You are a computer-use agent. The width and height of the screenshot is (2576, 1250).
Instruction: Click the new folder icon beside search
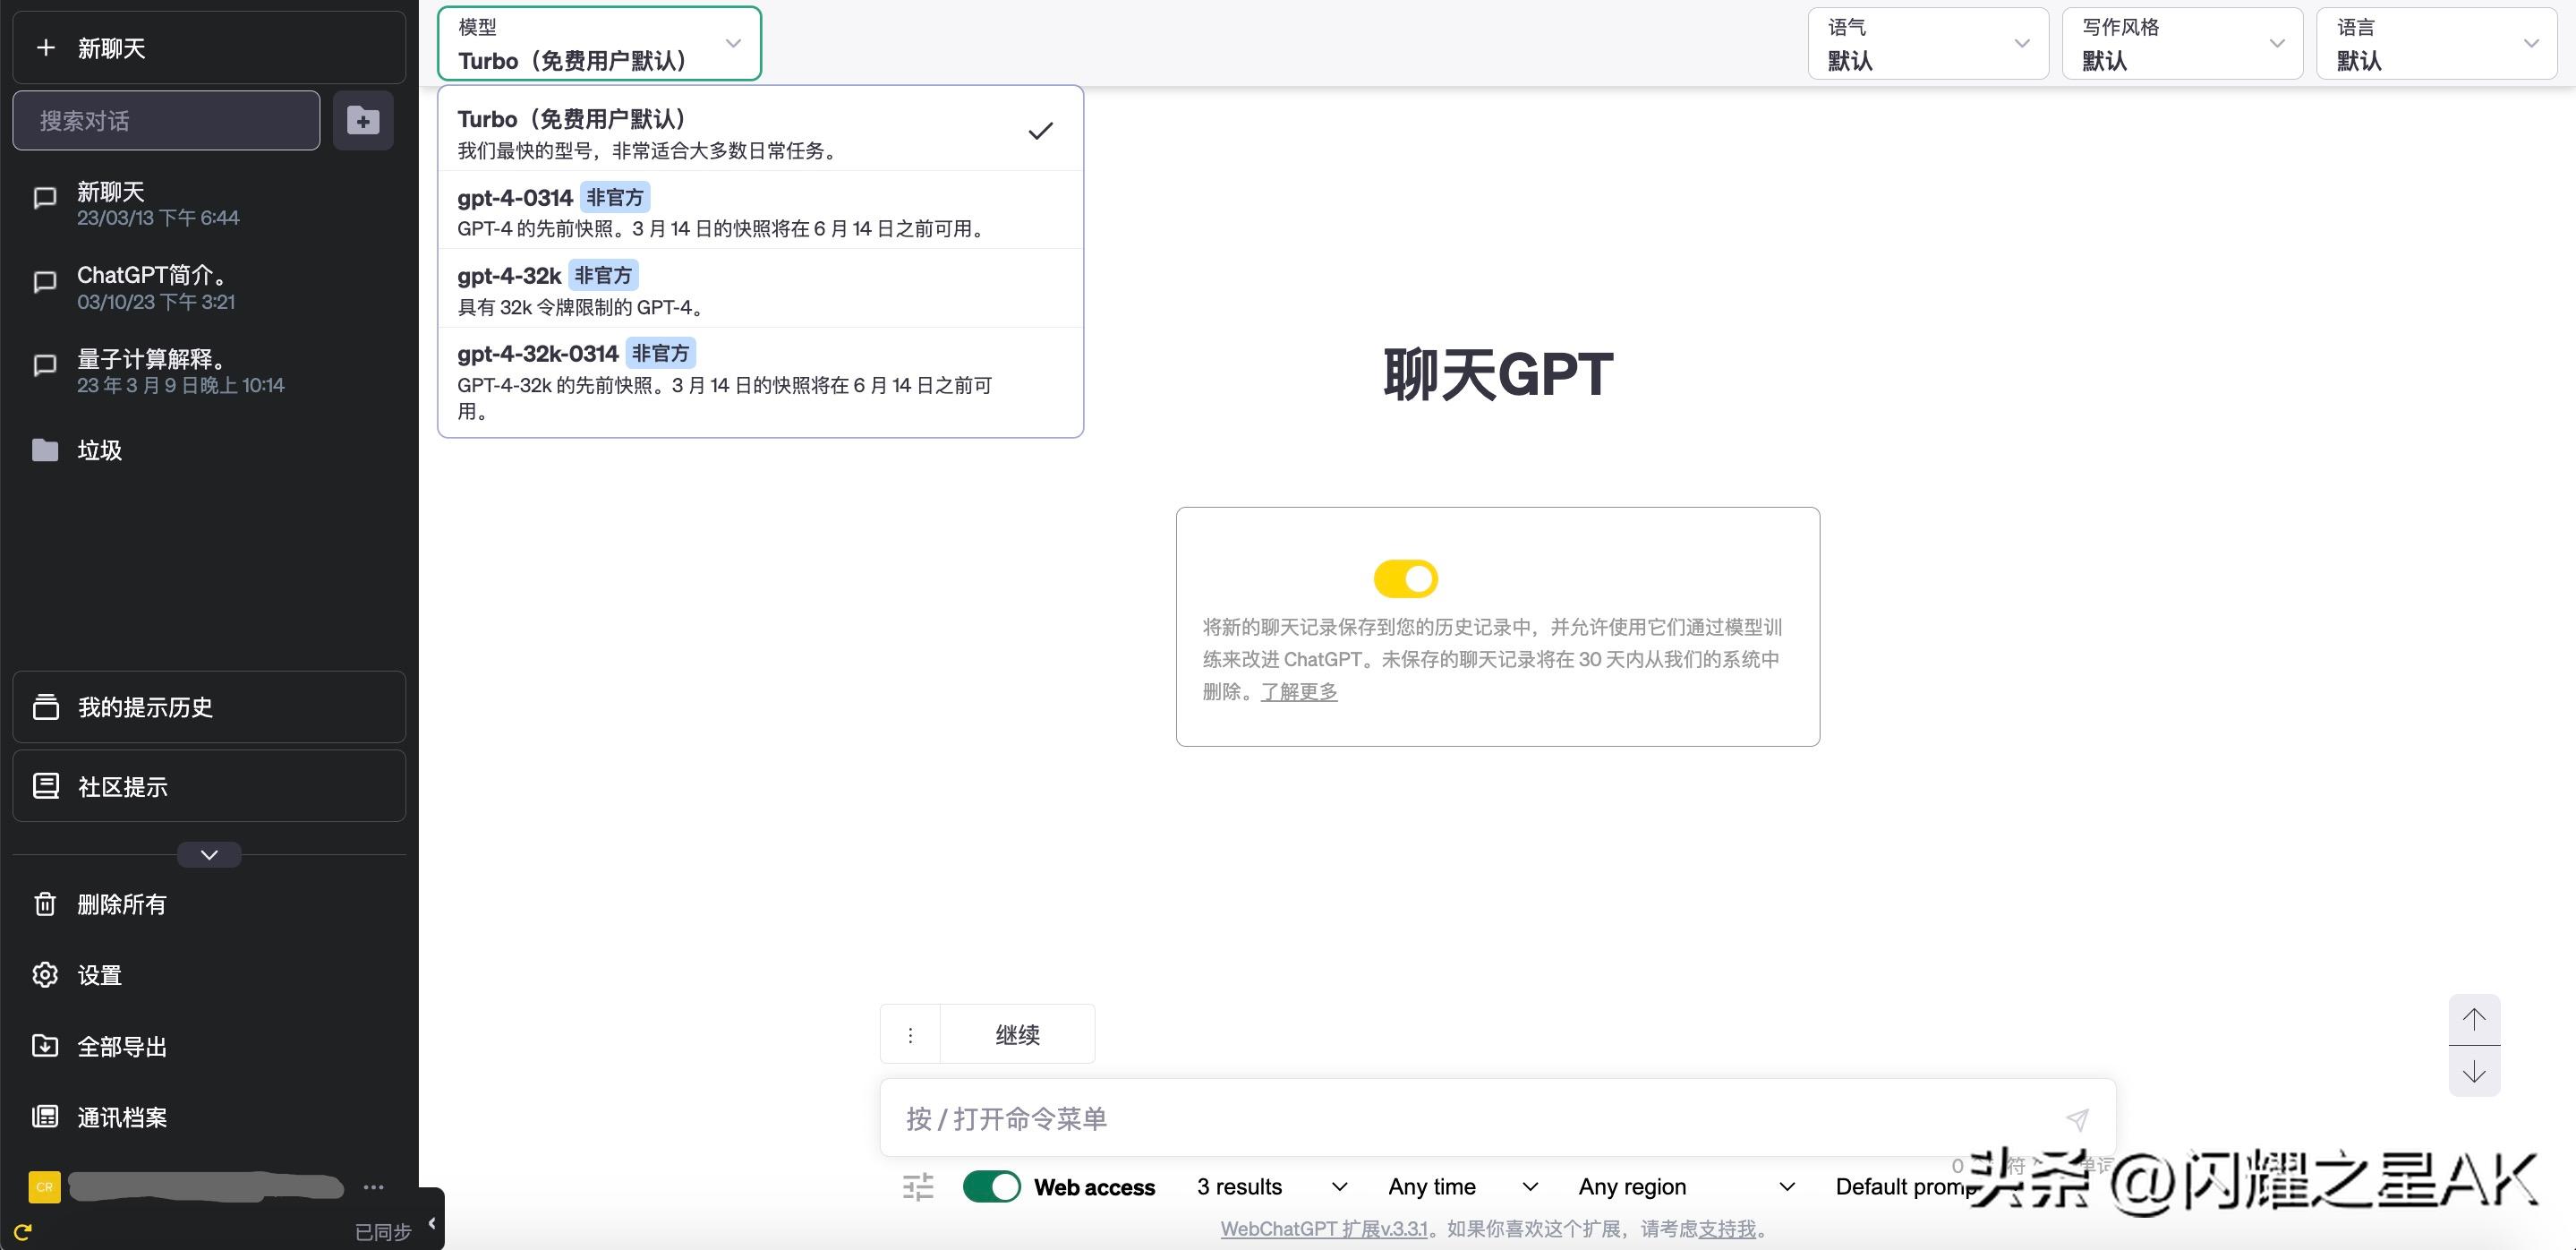click(x=363, y=120)
